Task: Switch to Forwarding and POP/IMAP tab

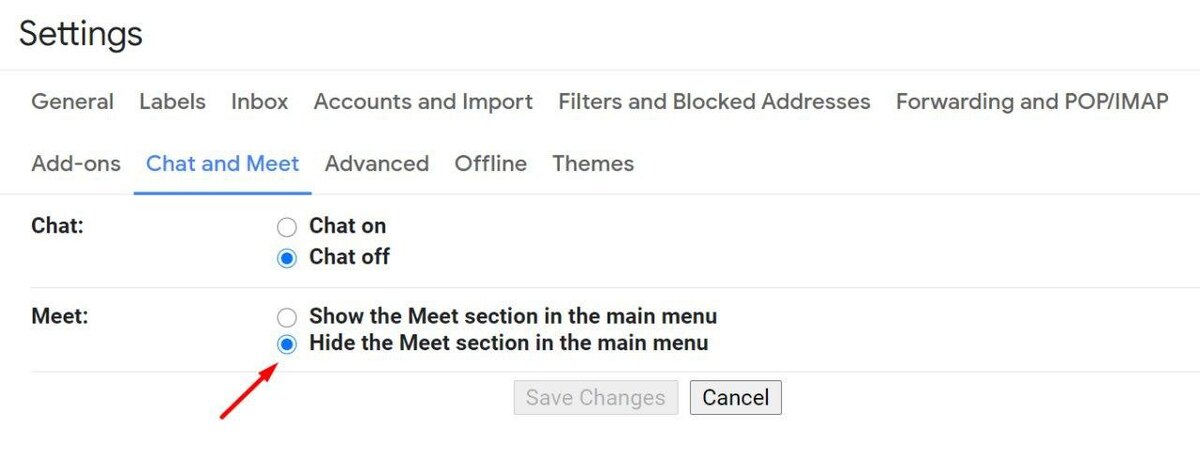Action: [x=1032, y=102]
